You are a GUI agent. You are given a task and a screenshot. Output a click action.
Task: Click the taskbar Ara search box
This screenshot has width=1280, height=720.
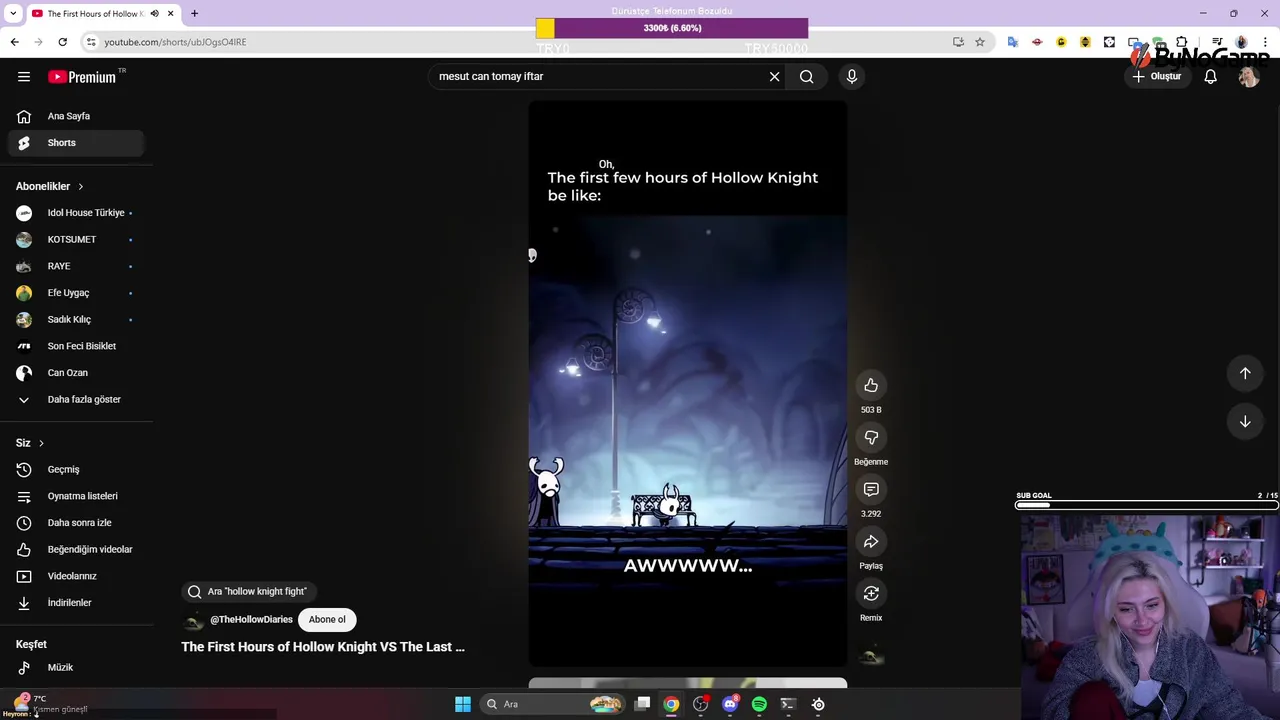[552, 704]
